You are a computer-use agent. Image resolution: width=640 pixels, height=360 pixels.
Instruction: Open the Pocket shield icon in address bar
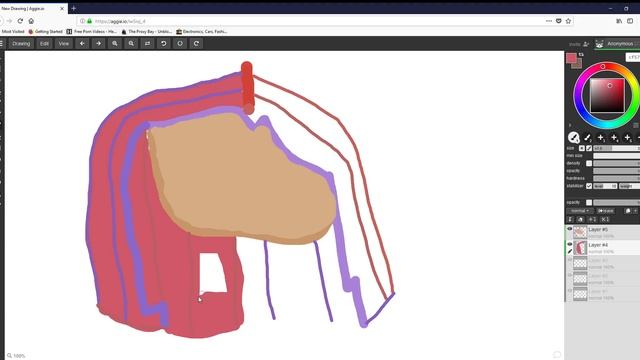pyautogui.click(x=558, y=21)
